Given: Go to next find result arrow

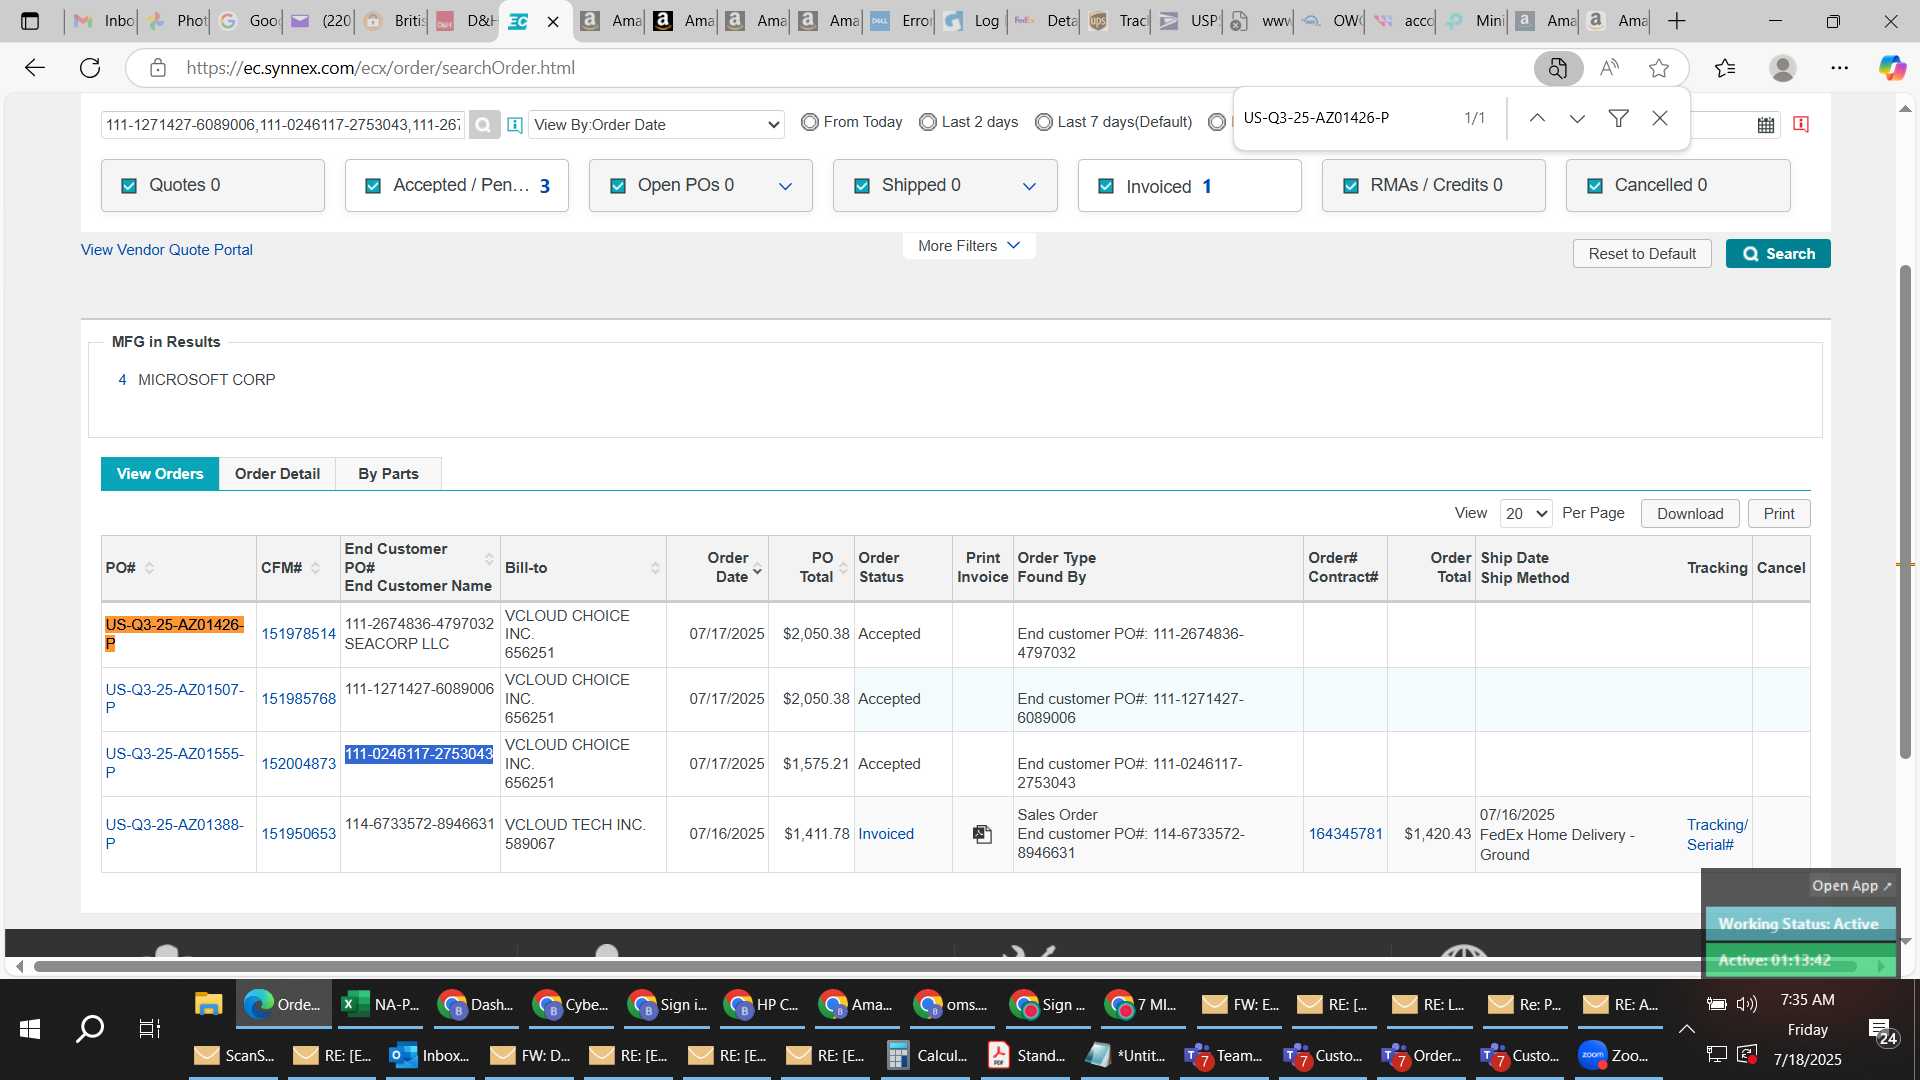Looking at the screenshot, I should point(1577,118).
